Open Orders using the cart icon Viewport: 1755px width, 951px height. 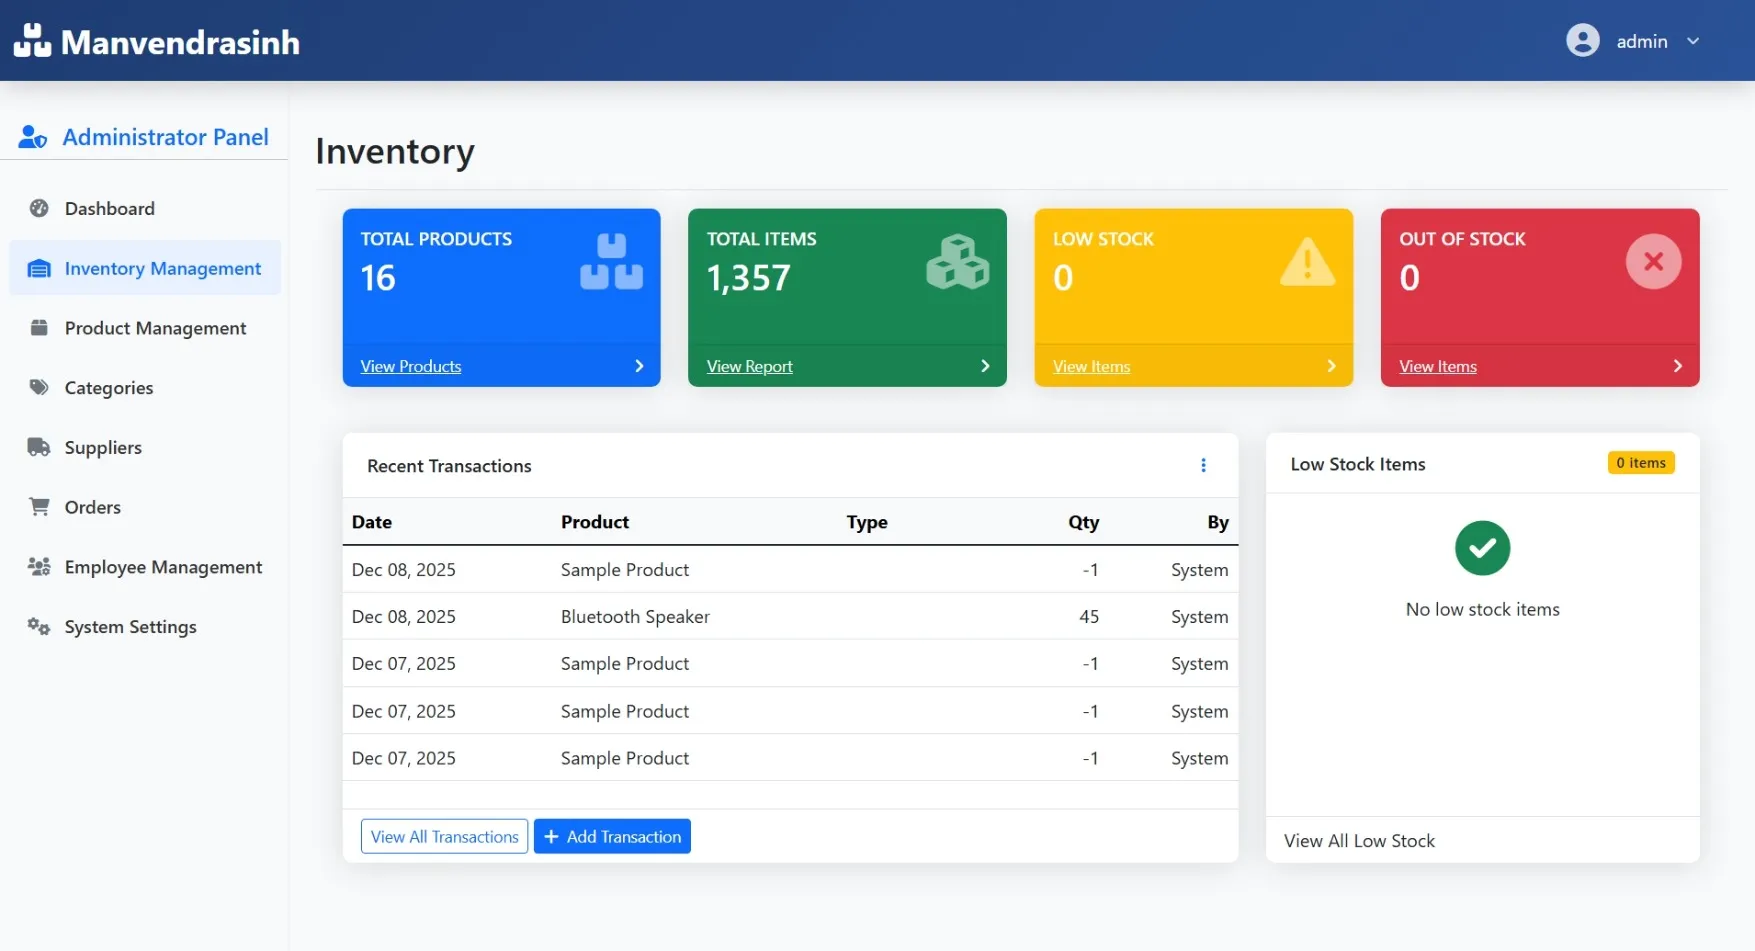pos(39,507)
